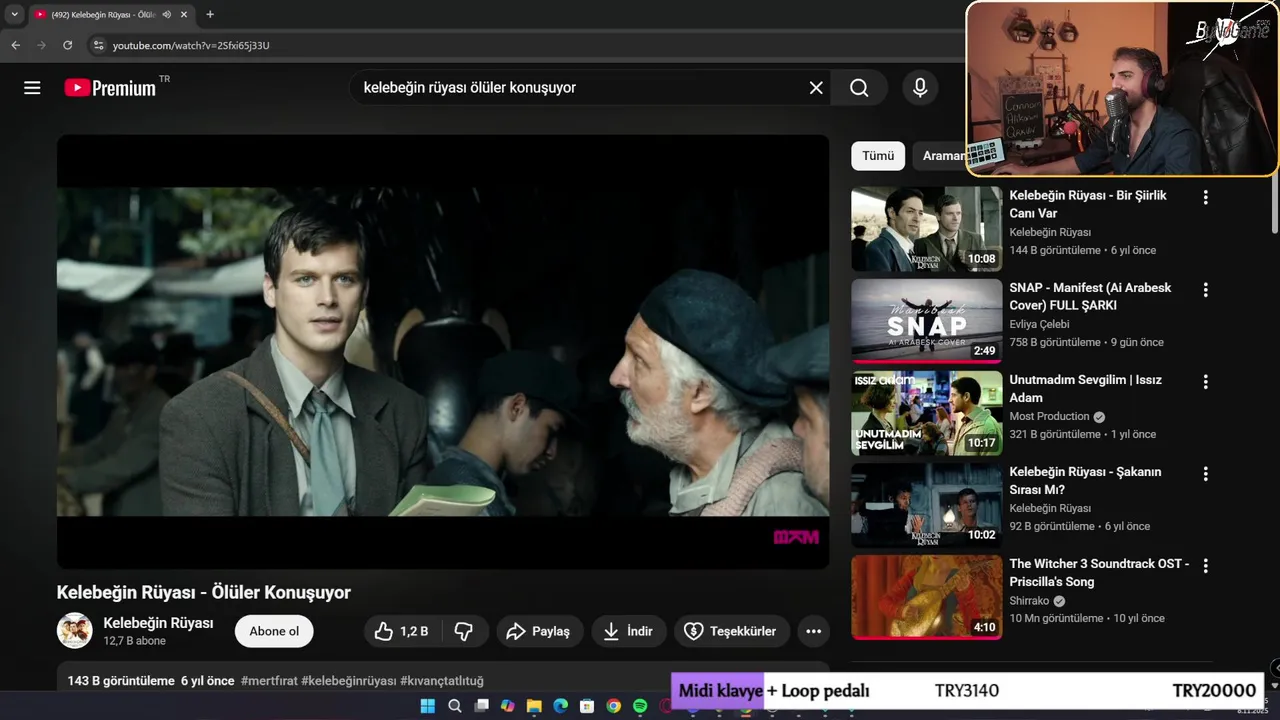The image size is (1280, 720).
Task: Open Windows taskbar search
Action: click(454, 706)
